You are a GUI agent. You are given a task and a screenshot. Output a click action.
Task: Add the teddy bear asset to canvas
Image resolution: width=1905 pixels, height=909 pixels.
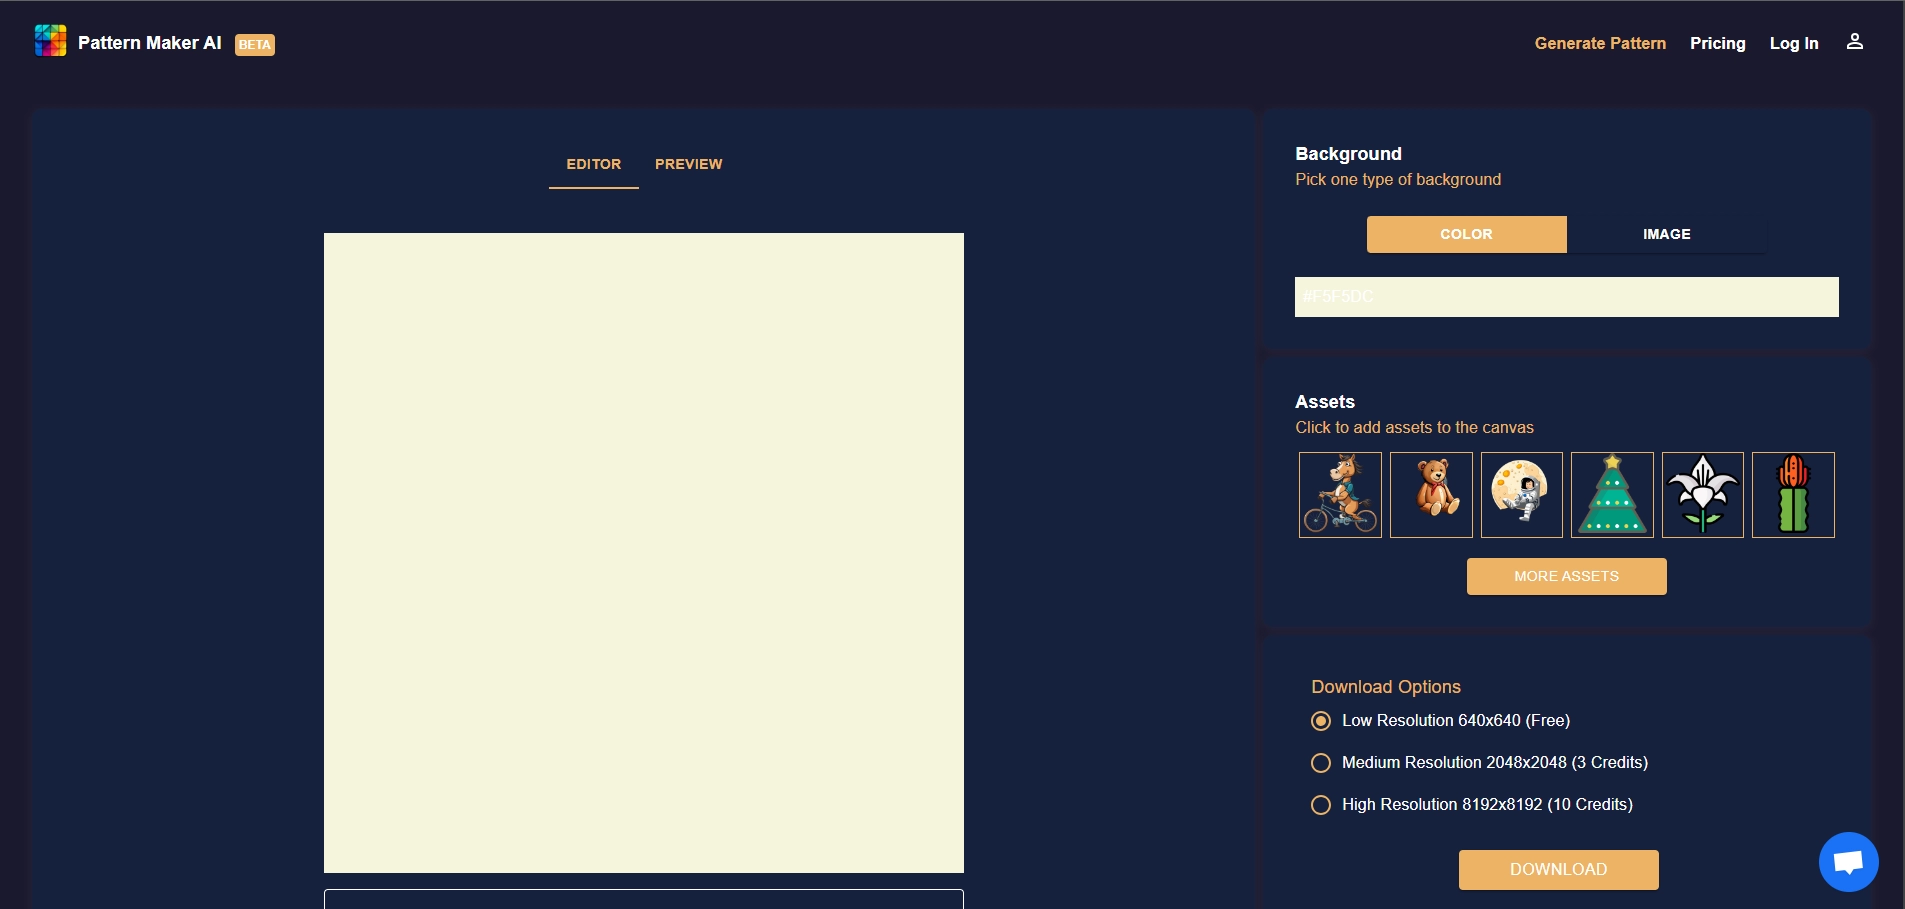tap(1431, 495)
